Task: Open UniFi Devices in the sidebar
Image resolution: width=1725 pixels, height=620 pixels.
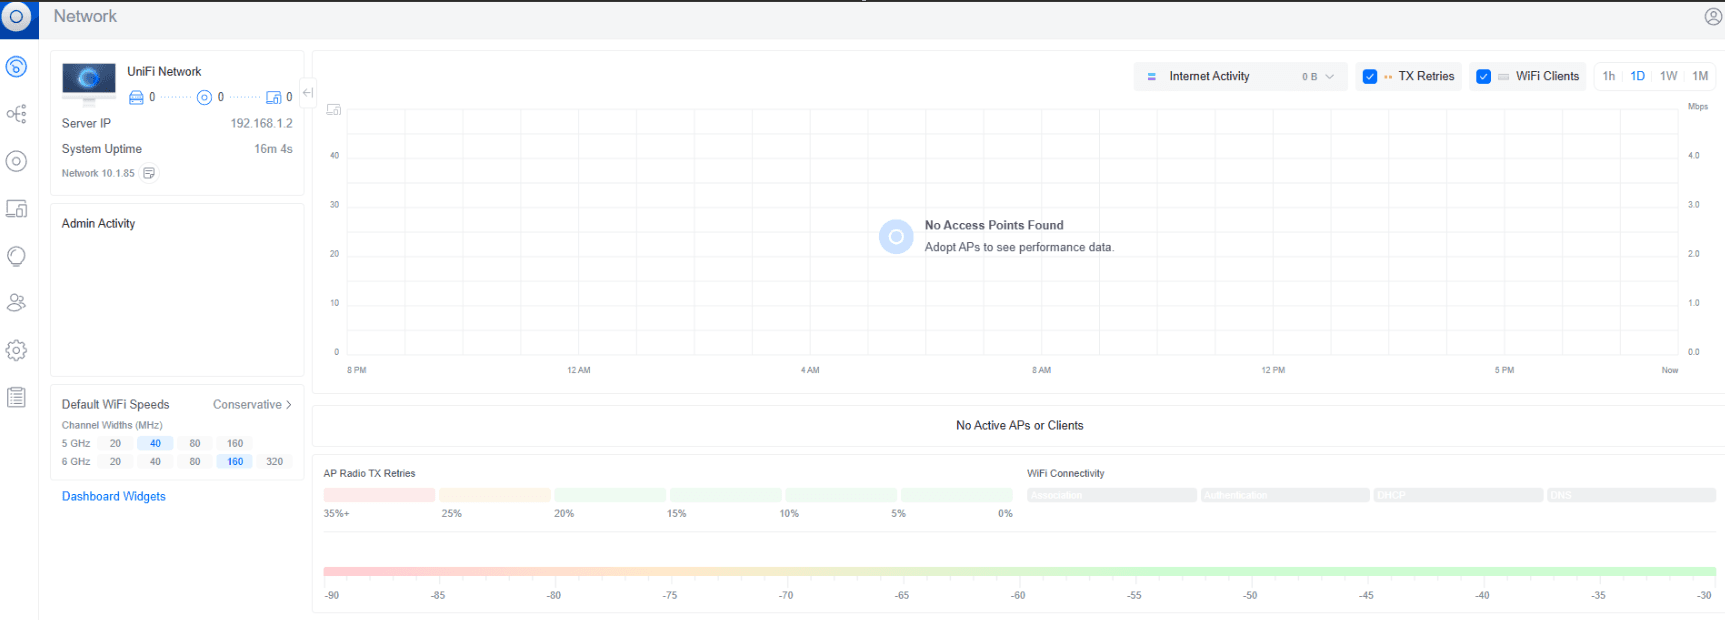Action: pyautogui.click(x=16, y=161)
